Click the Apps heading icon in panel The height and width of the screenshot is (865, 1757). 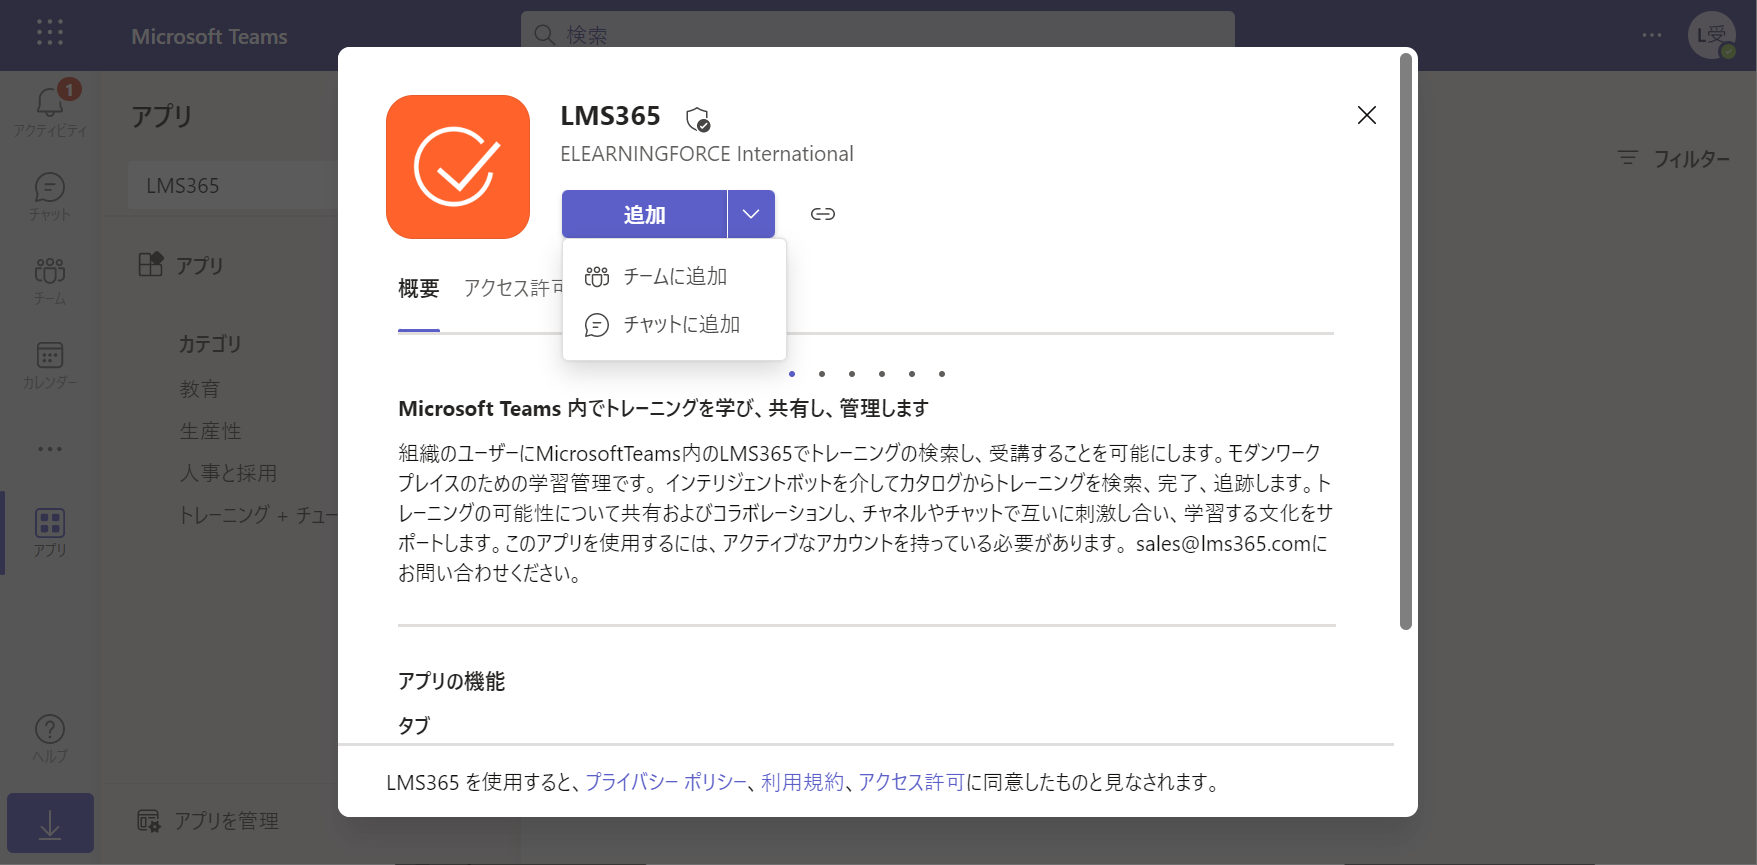(x=150, y=265)
